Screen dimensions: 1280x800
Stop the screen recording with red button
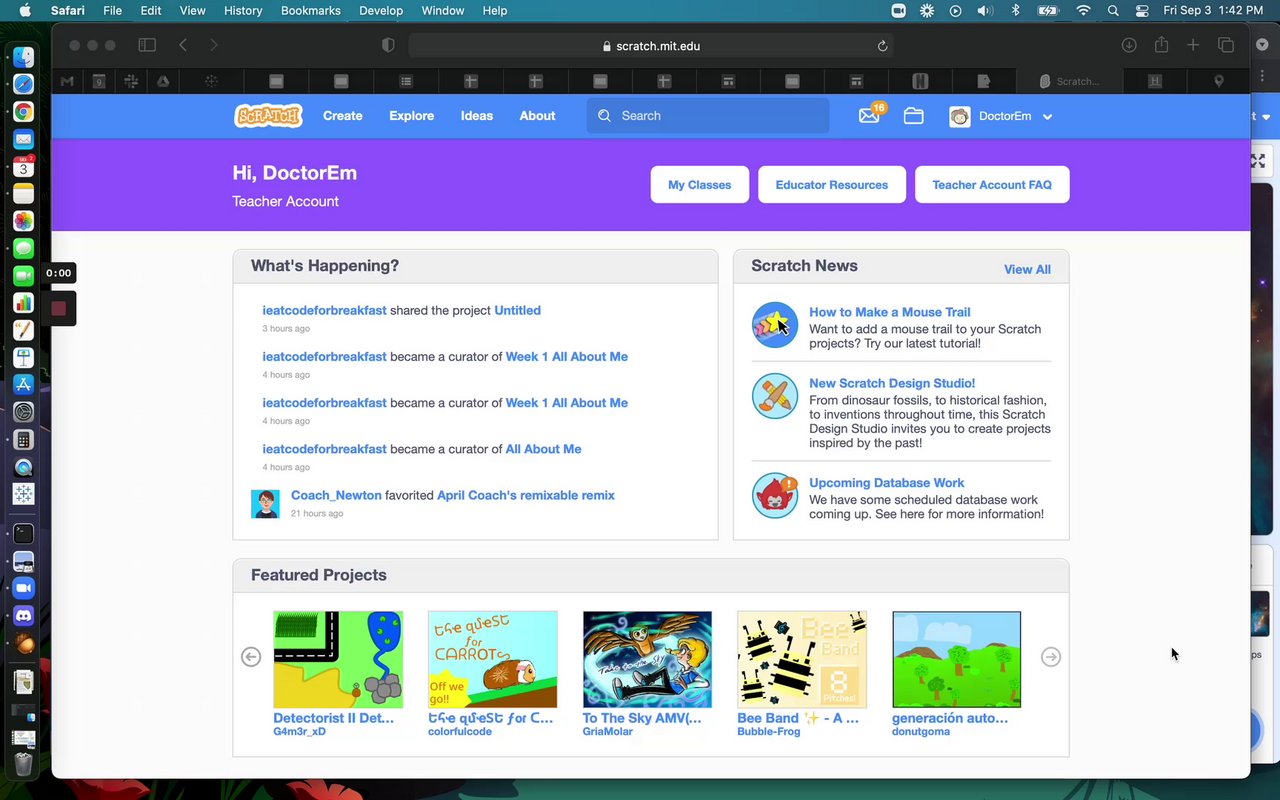(x=59, y=308)
